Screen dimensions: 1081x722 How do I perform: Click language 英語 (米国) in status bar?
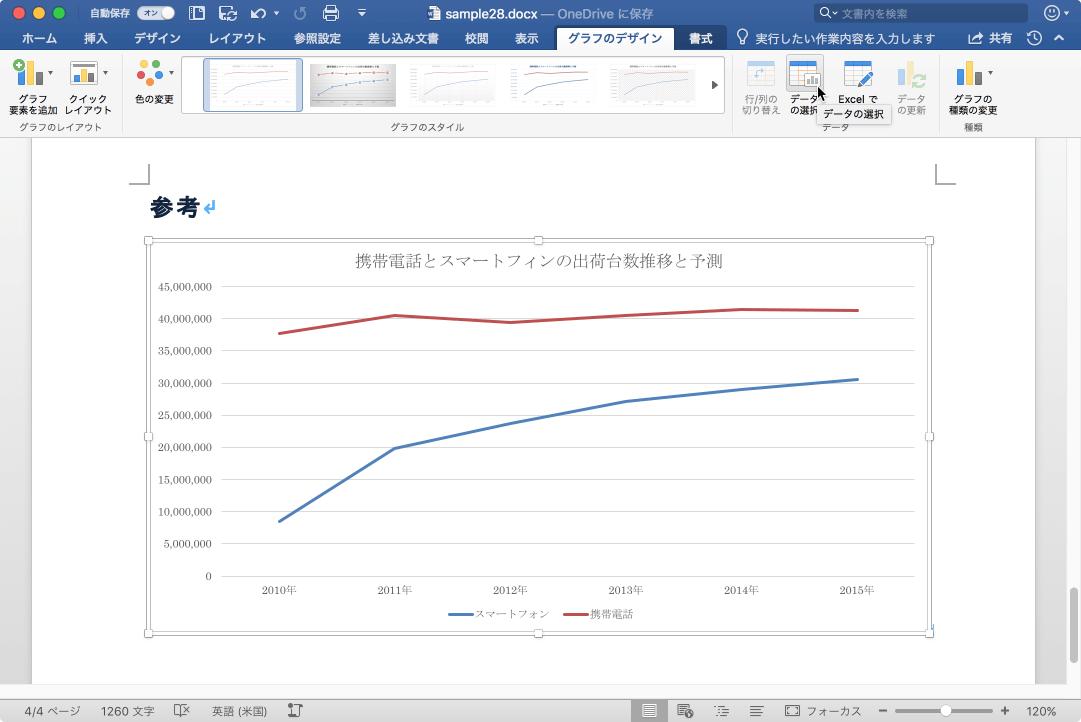tap(239, 711)
